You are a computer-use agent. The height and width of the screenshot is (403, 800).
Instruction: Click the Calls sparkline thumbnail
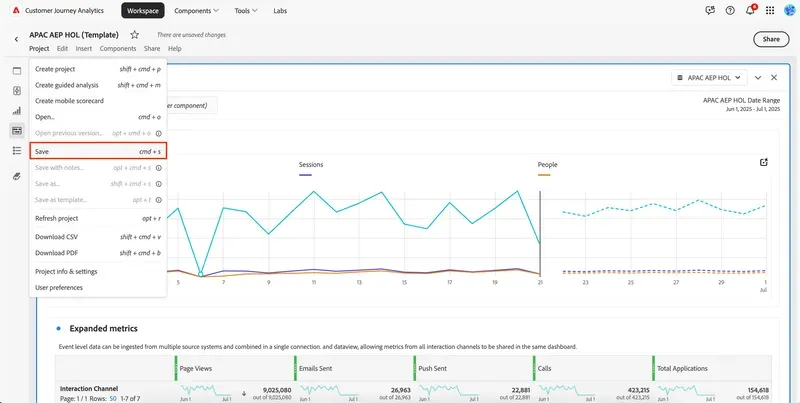564,390
